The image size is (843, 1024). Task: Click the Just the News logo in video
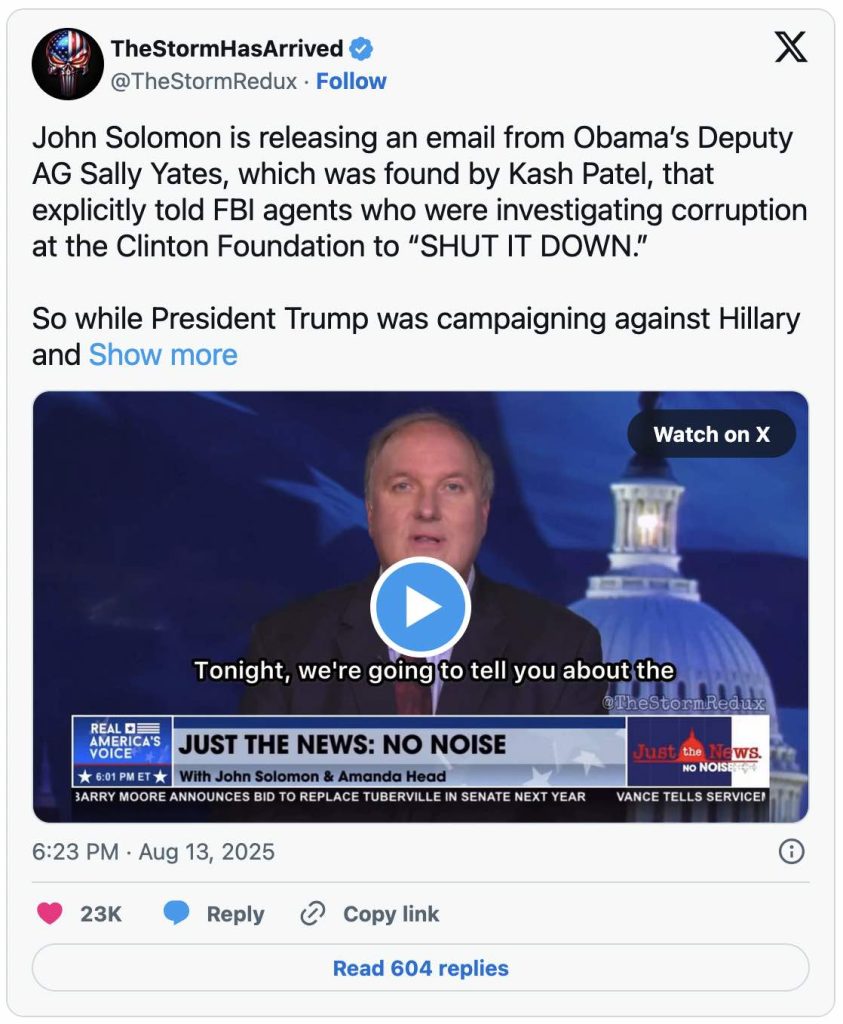click(x=697, y=752)
